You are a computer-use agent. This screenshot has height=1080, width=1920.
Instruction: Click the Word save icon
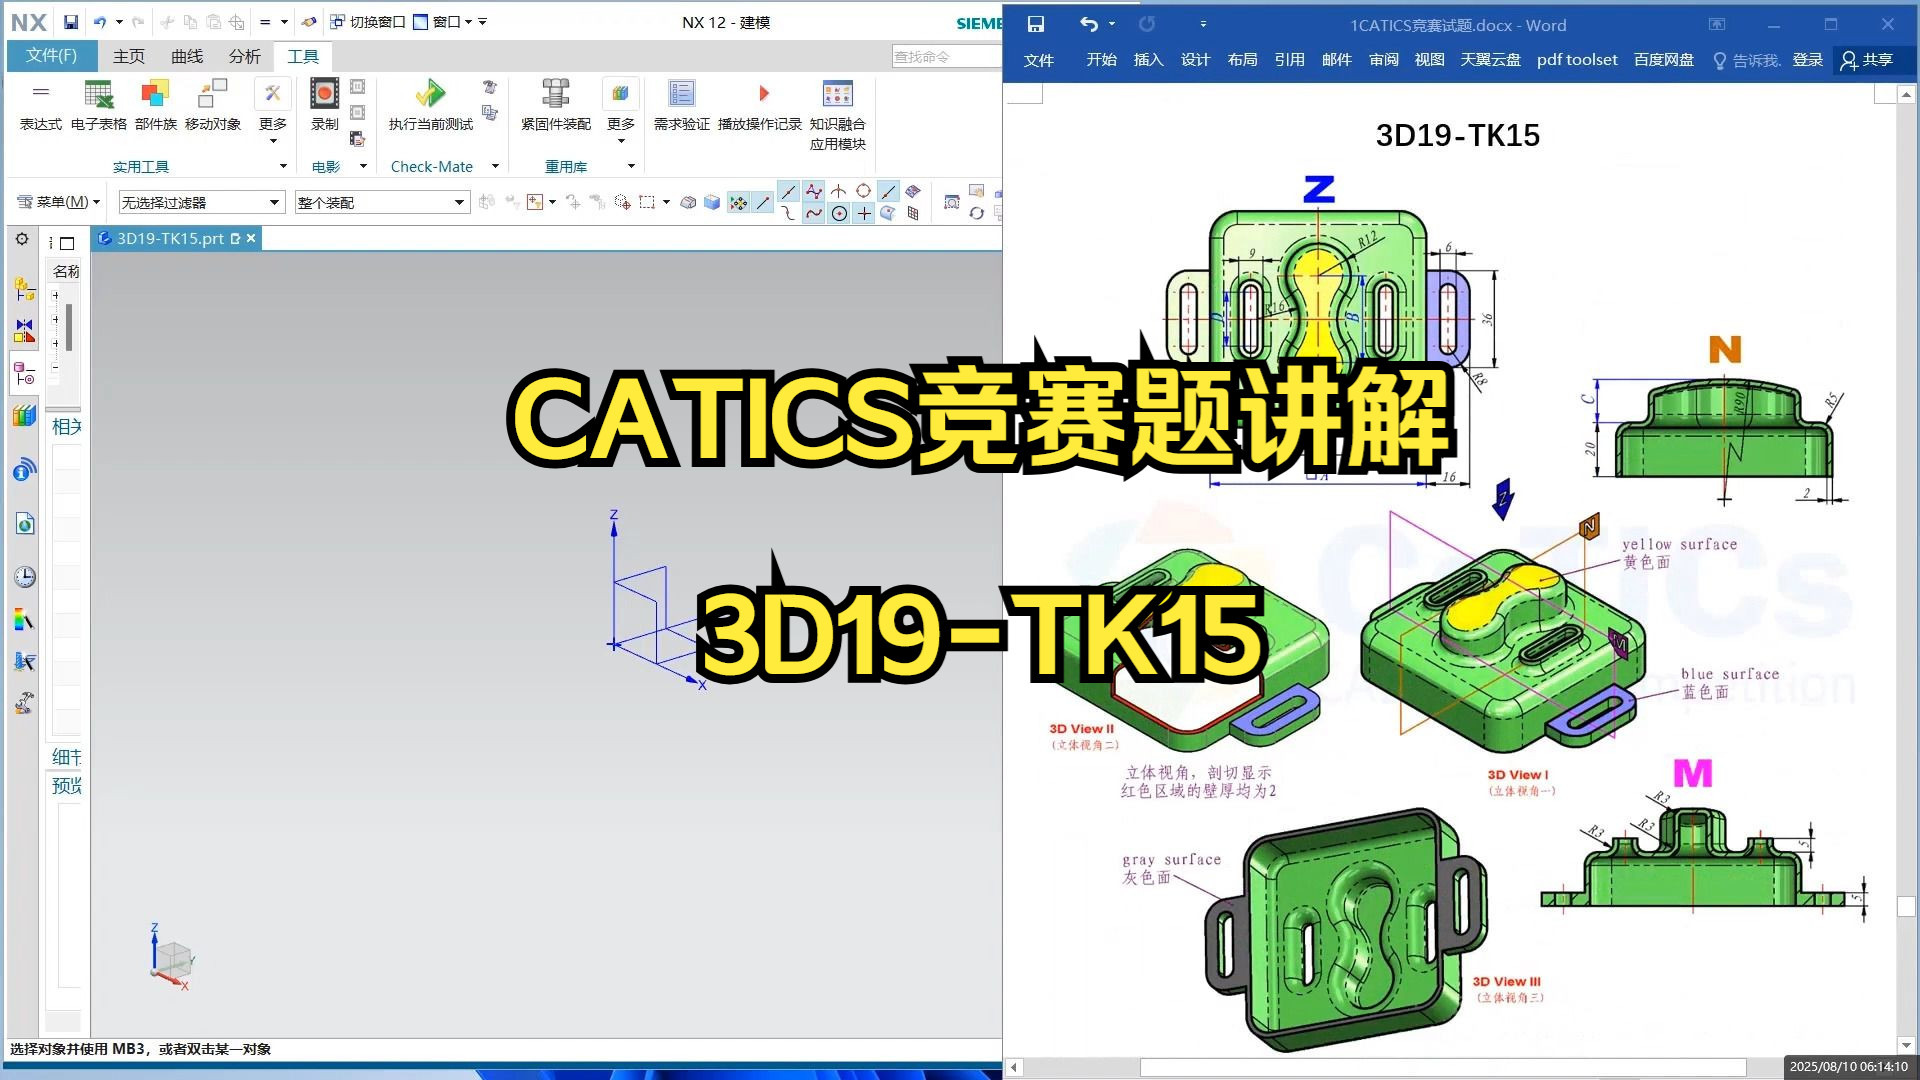coord(1036,24)
